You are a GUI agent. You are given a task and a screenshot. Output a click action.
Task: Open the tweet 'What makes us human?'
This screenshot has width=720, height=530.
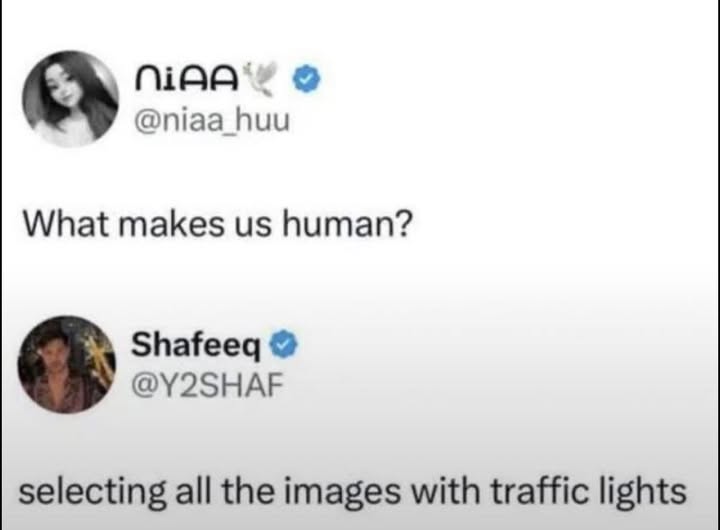point(218,225)
